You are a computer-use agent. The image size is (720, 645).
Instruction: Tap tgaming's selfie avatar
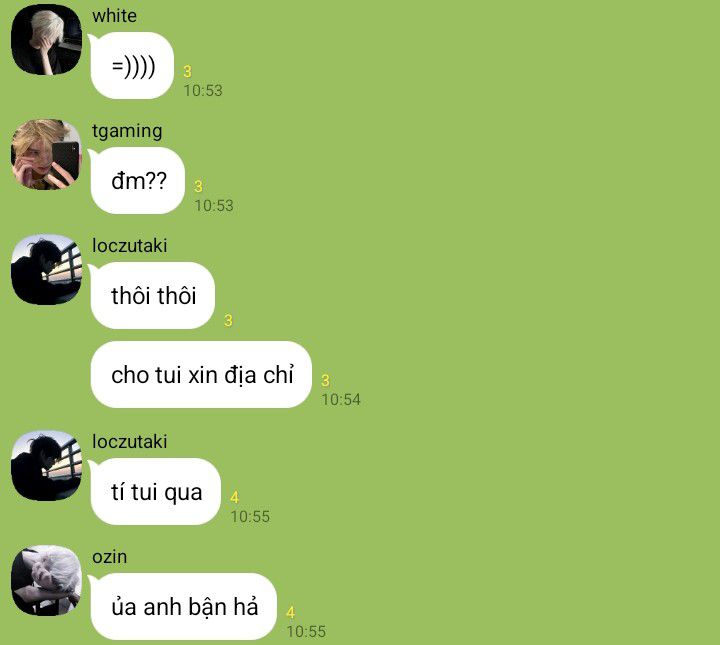click(46, 154)
